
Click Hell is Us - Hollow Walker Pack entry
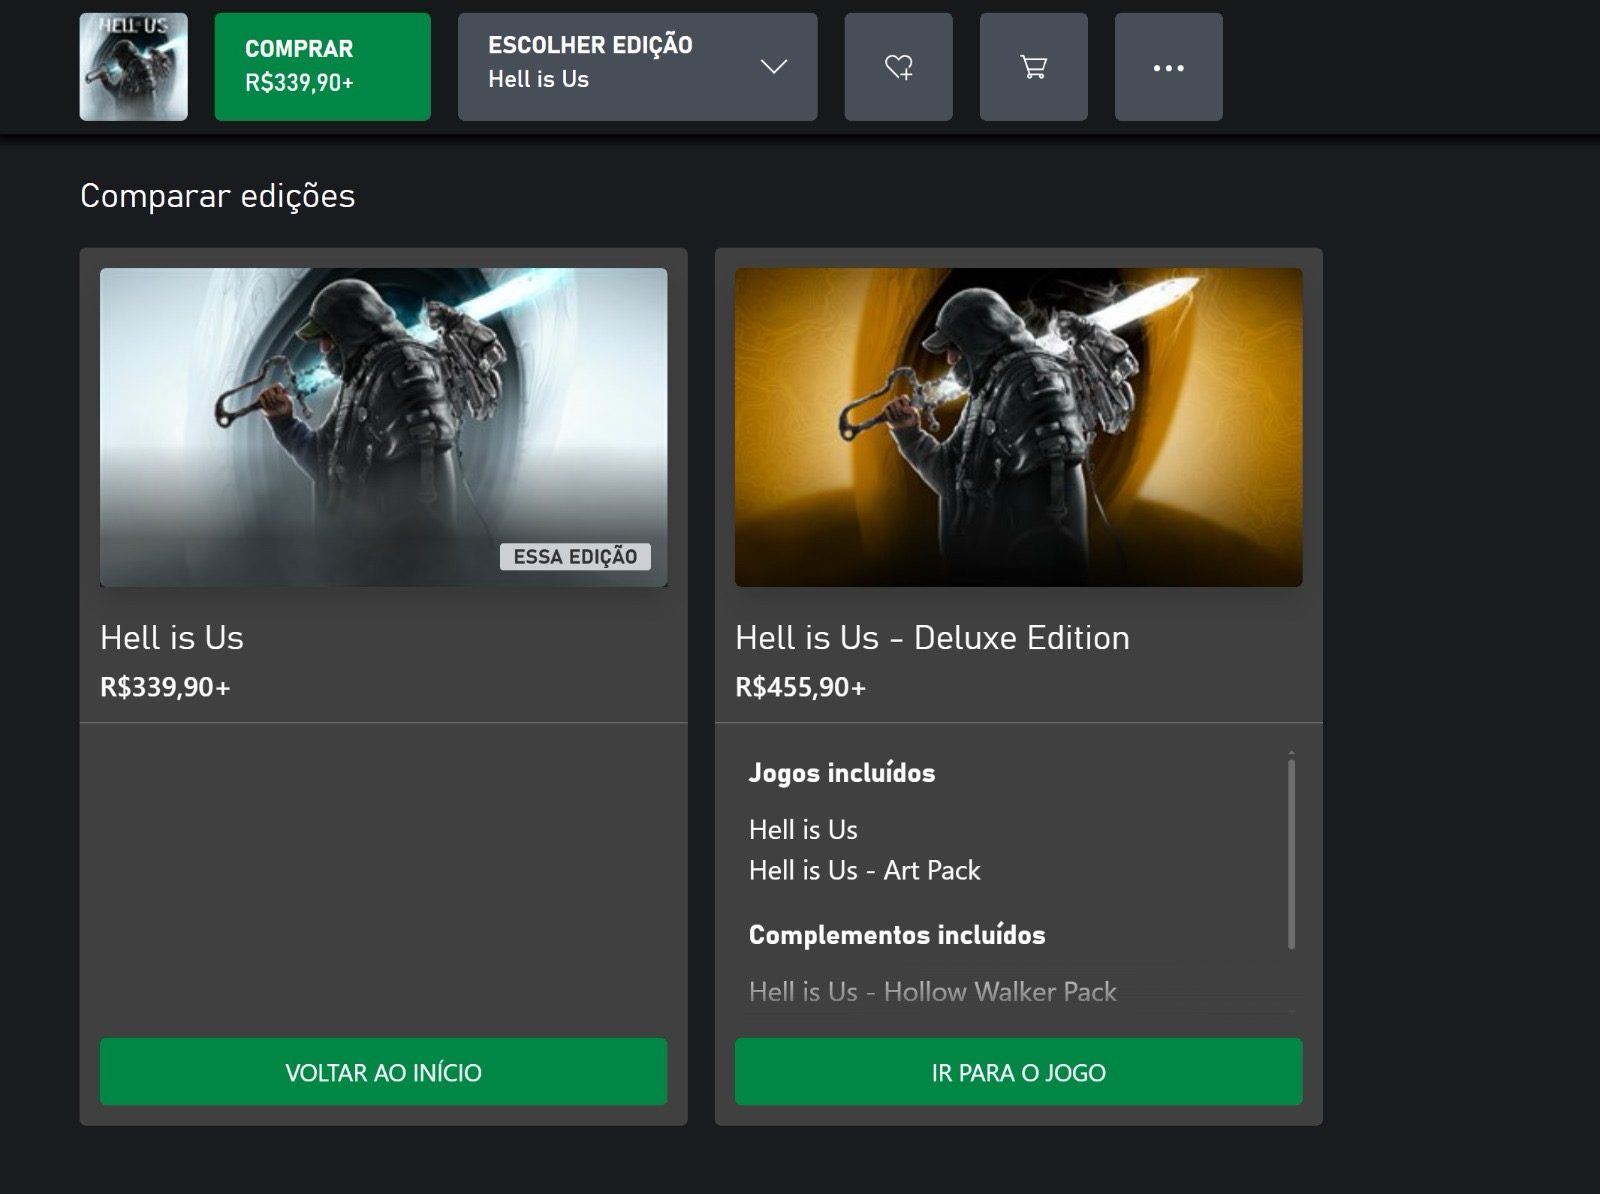pos(932,992)
